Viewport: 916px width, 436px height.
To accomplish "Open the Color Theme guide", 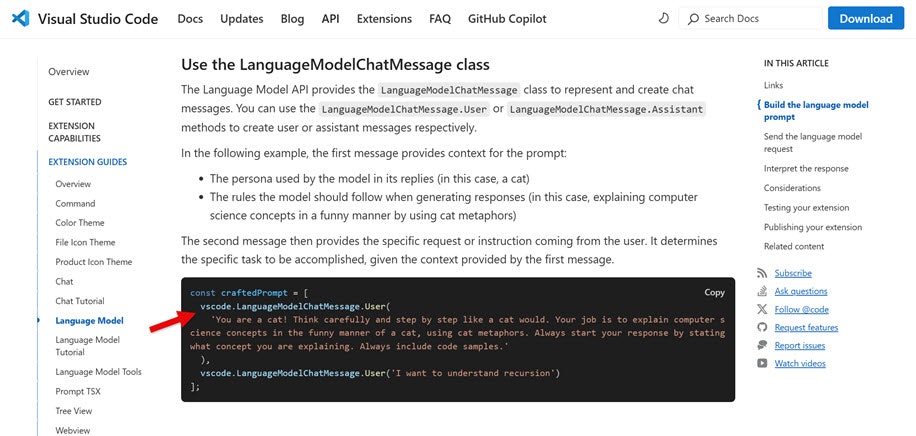I will (80, 223).
